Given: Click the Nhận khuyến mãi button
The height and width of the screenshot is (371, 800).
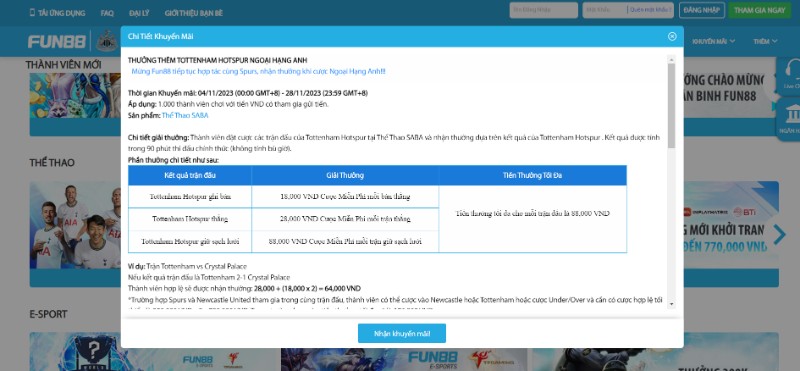Looking at the screenshot, I should (402, 333).
